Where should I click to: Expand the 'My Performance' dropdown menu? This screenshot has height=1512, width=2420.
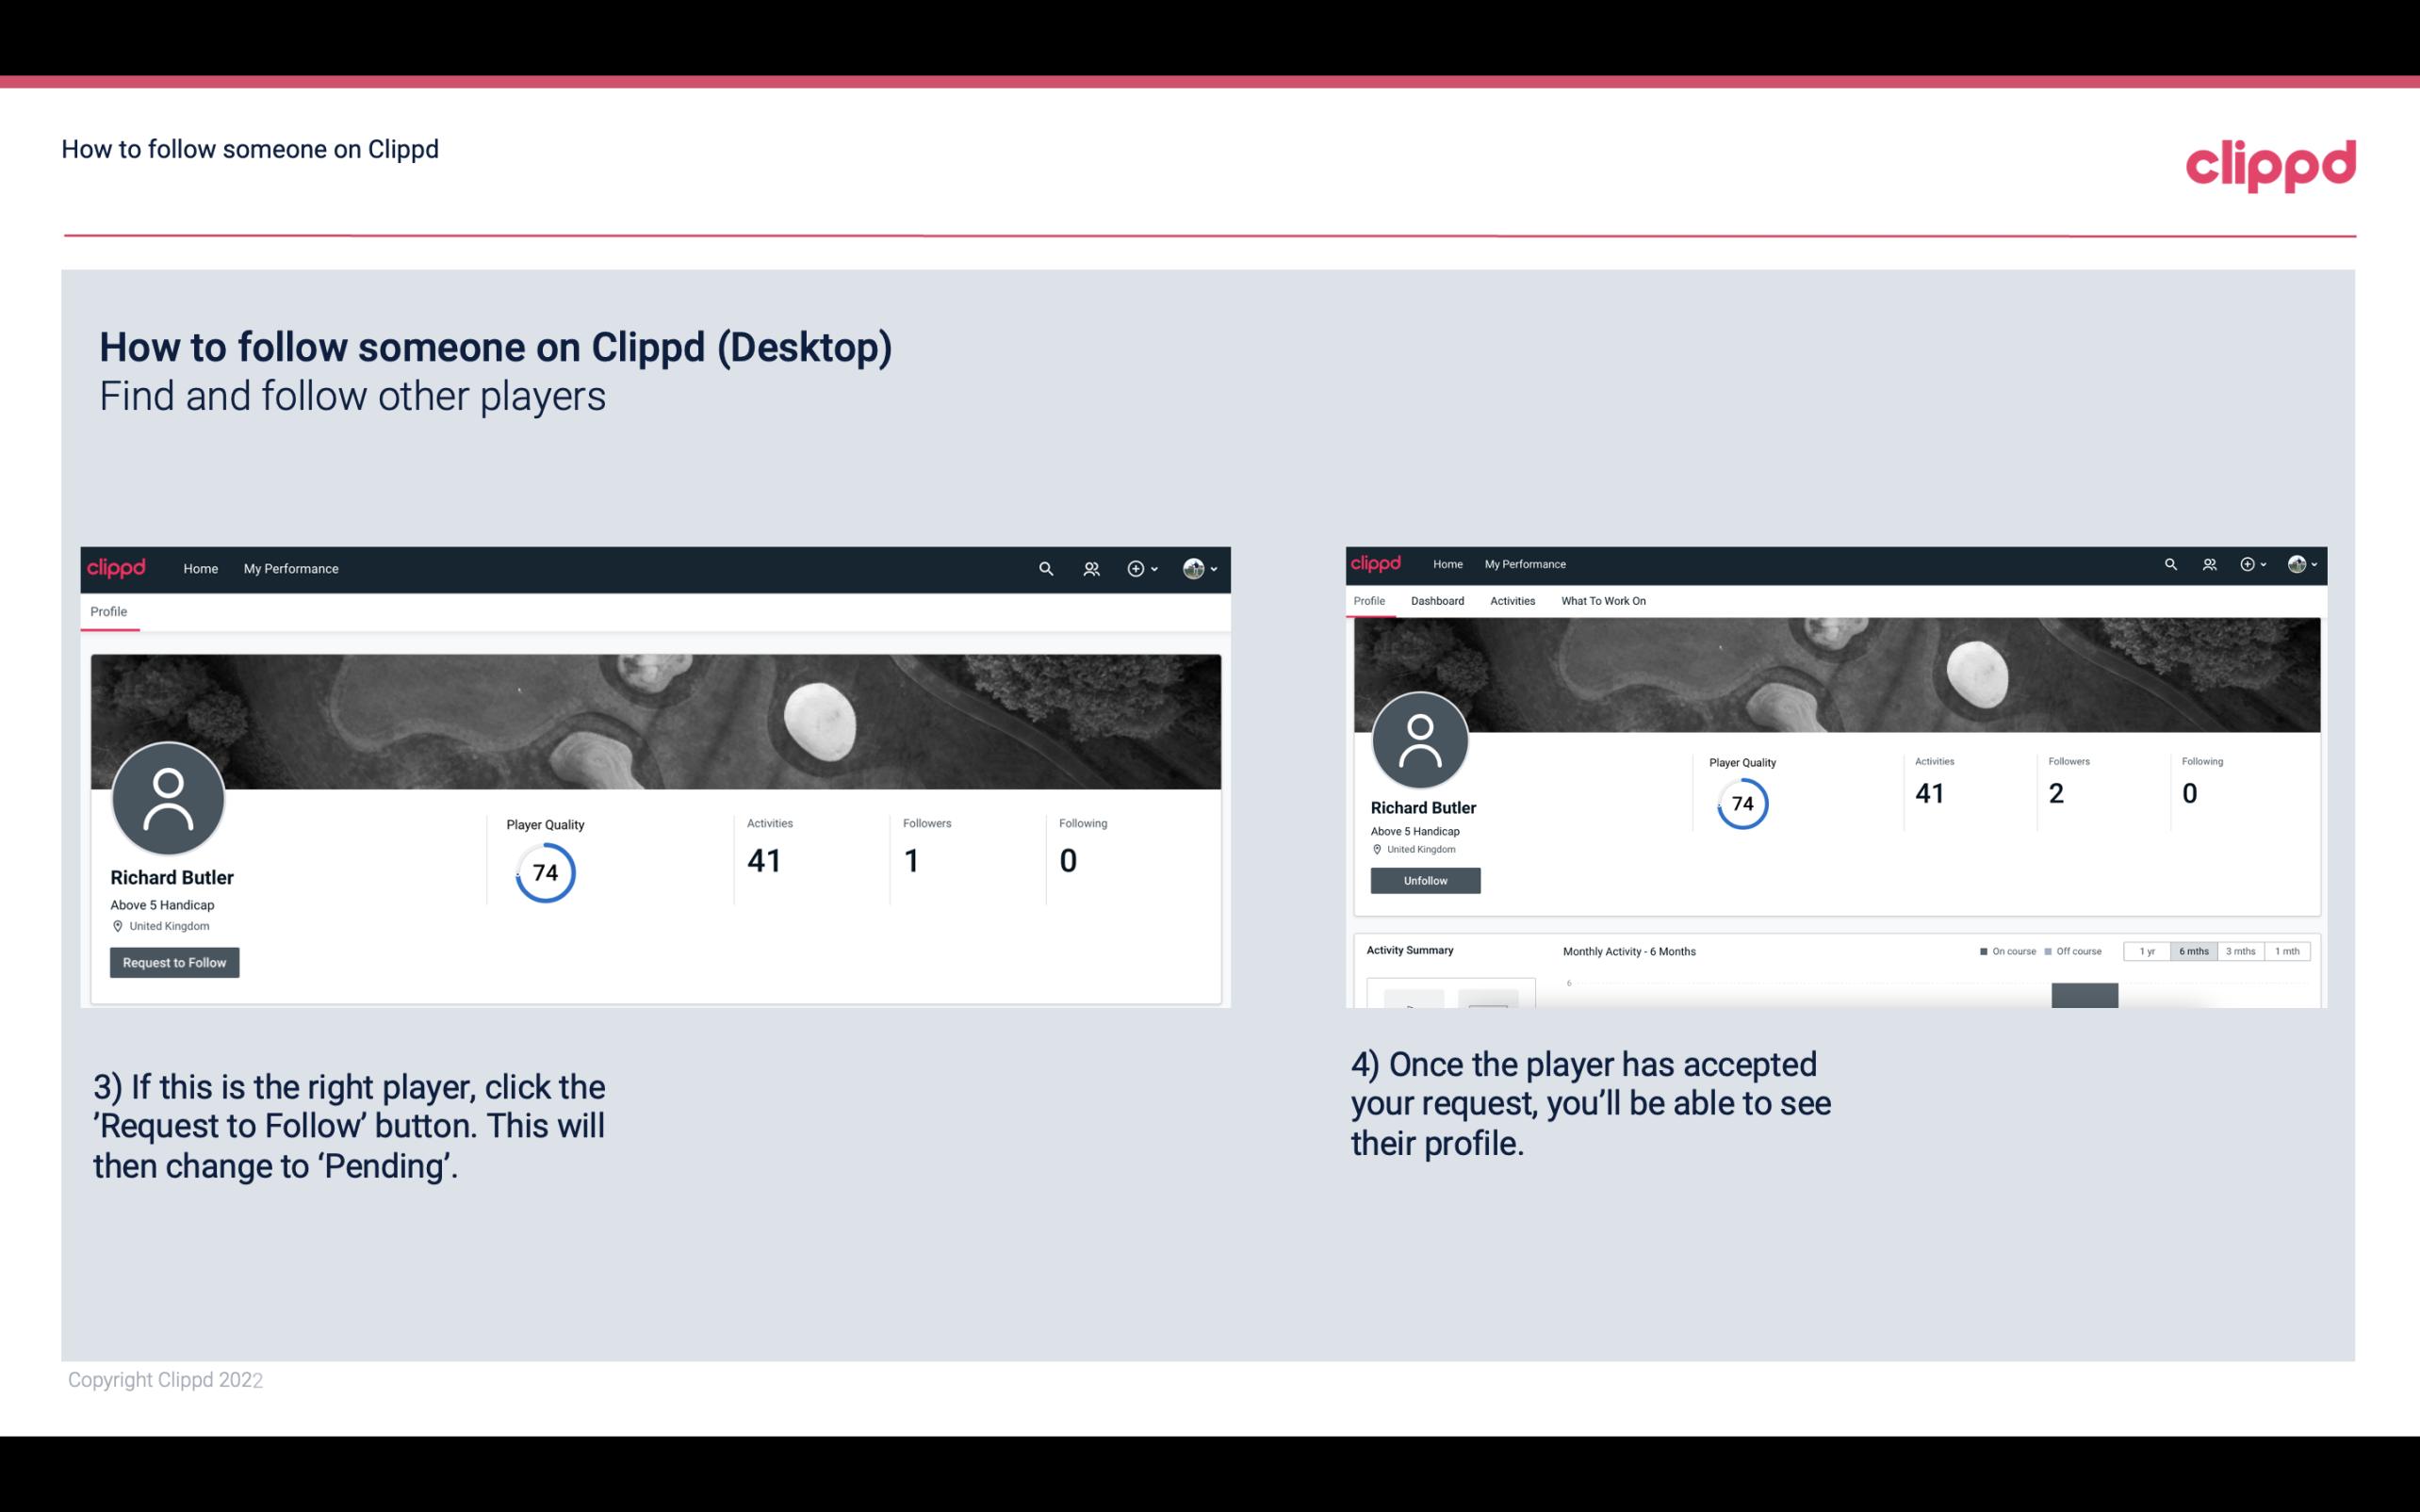(x=291, y=568)
